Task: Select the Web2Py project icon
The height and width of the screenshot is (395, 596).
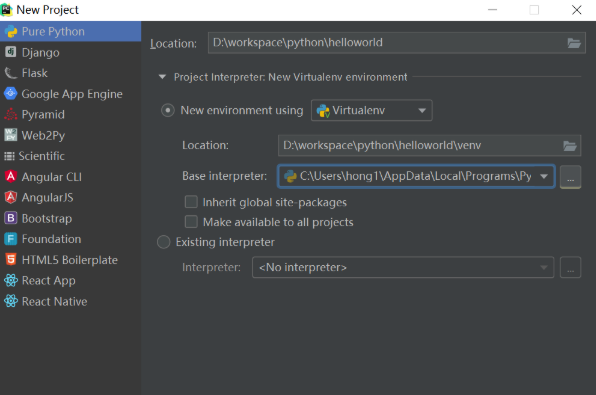Action: (x=11, y=135)
